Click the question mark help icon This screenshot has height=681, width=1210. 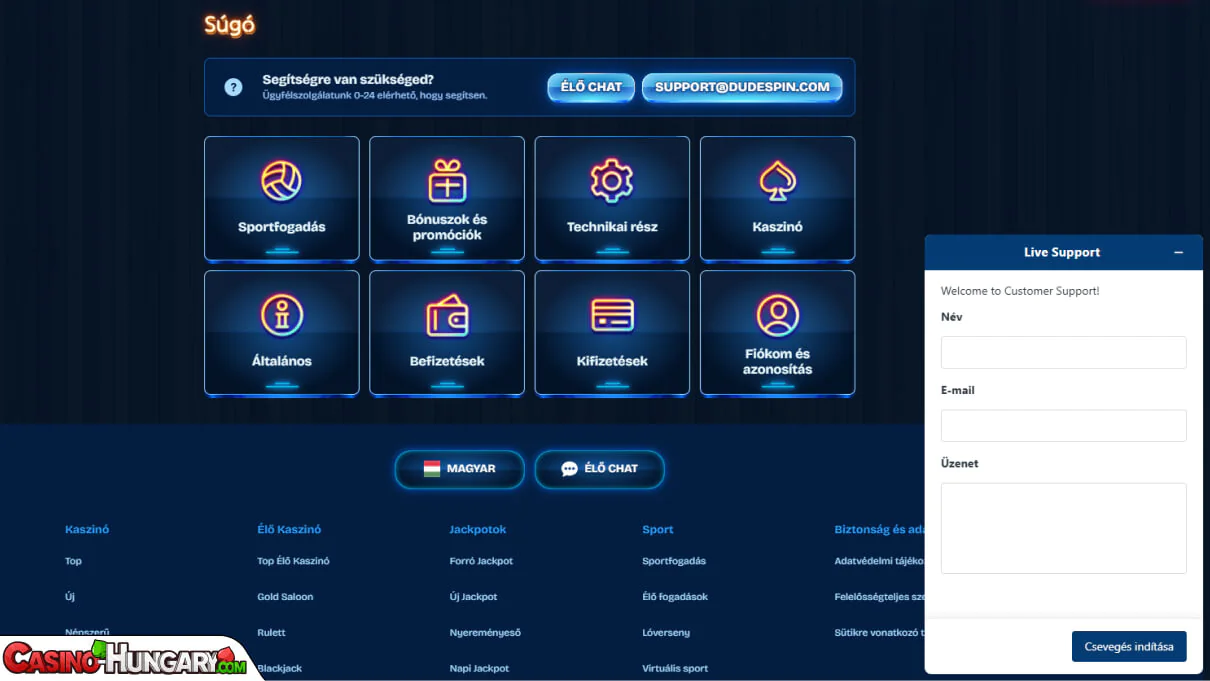tap(233, 87)
